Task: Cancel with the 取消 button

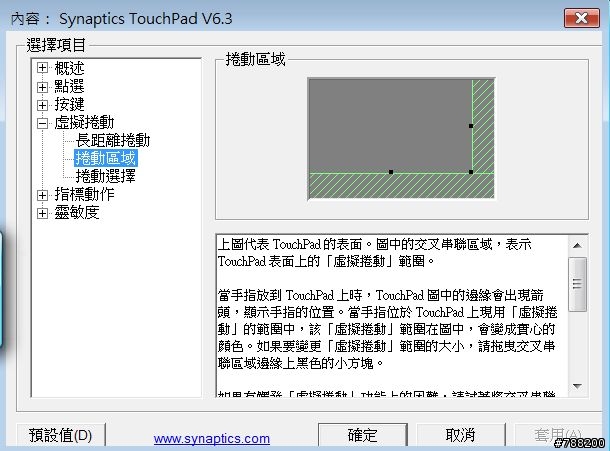Action: (x=461, y=435)
